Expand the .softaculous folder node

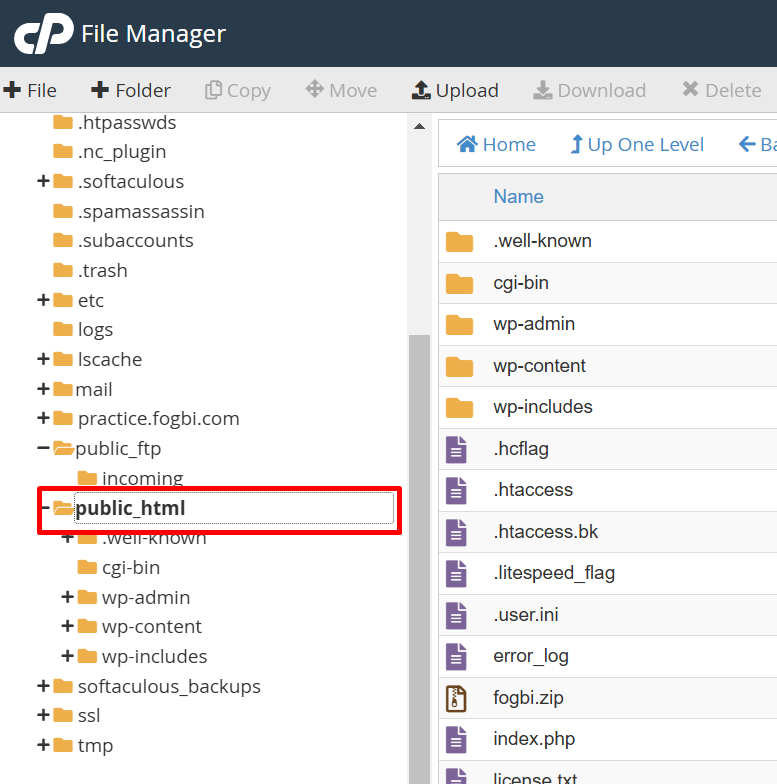(43, 181)
